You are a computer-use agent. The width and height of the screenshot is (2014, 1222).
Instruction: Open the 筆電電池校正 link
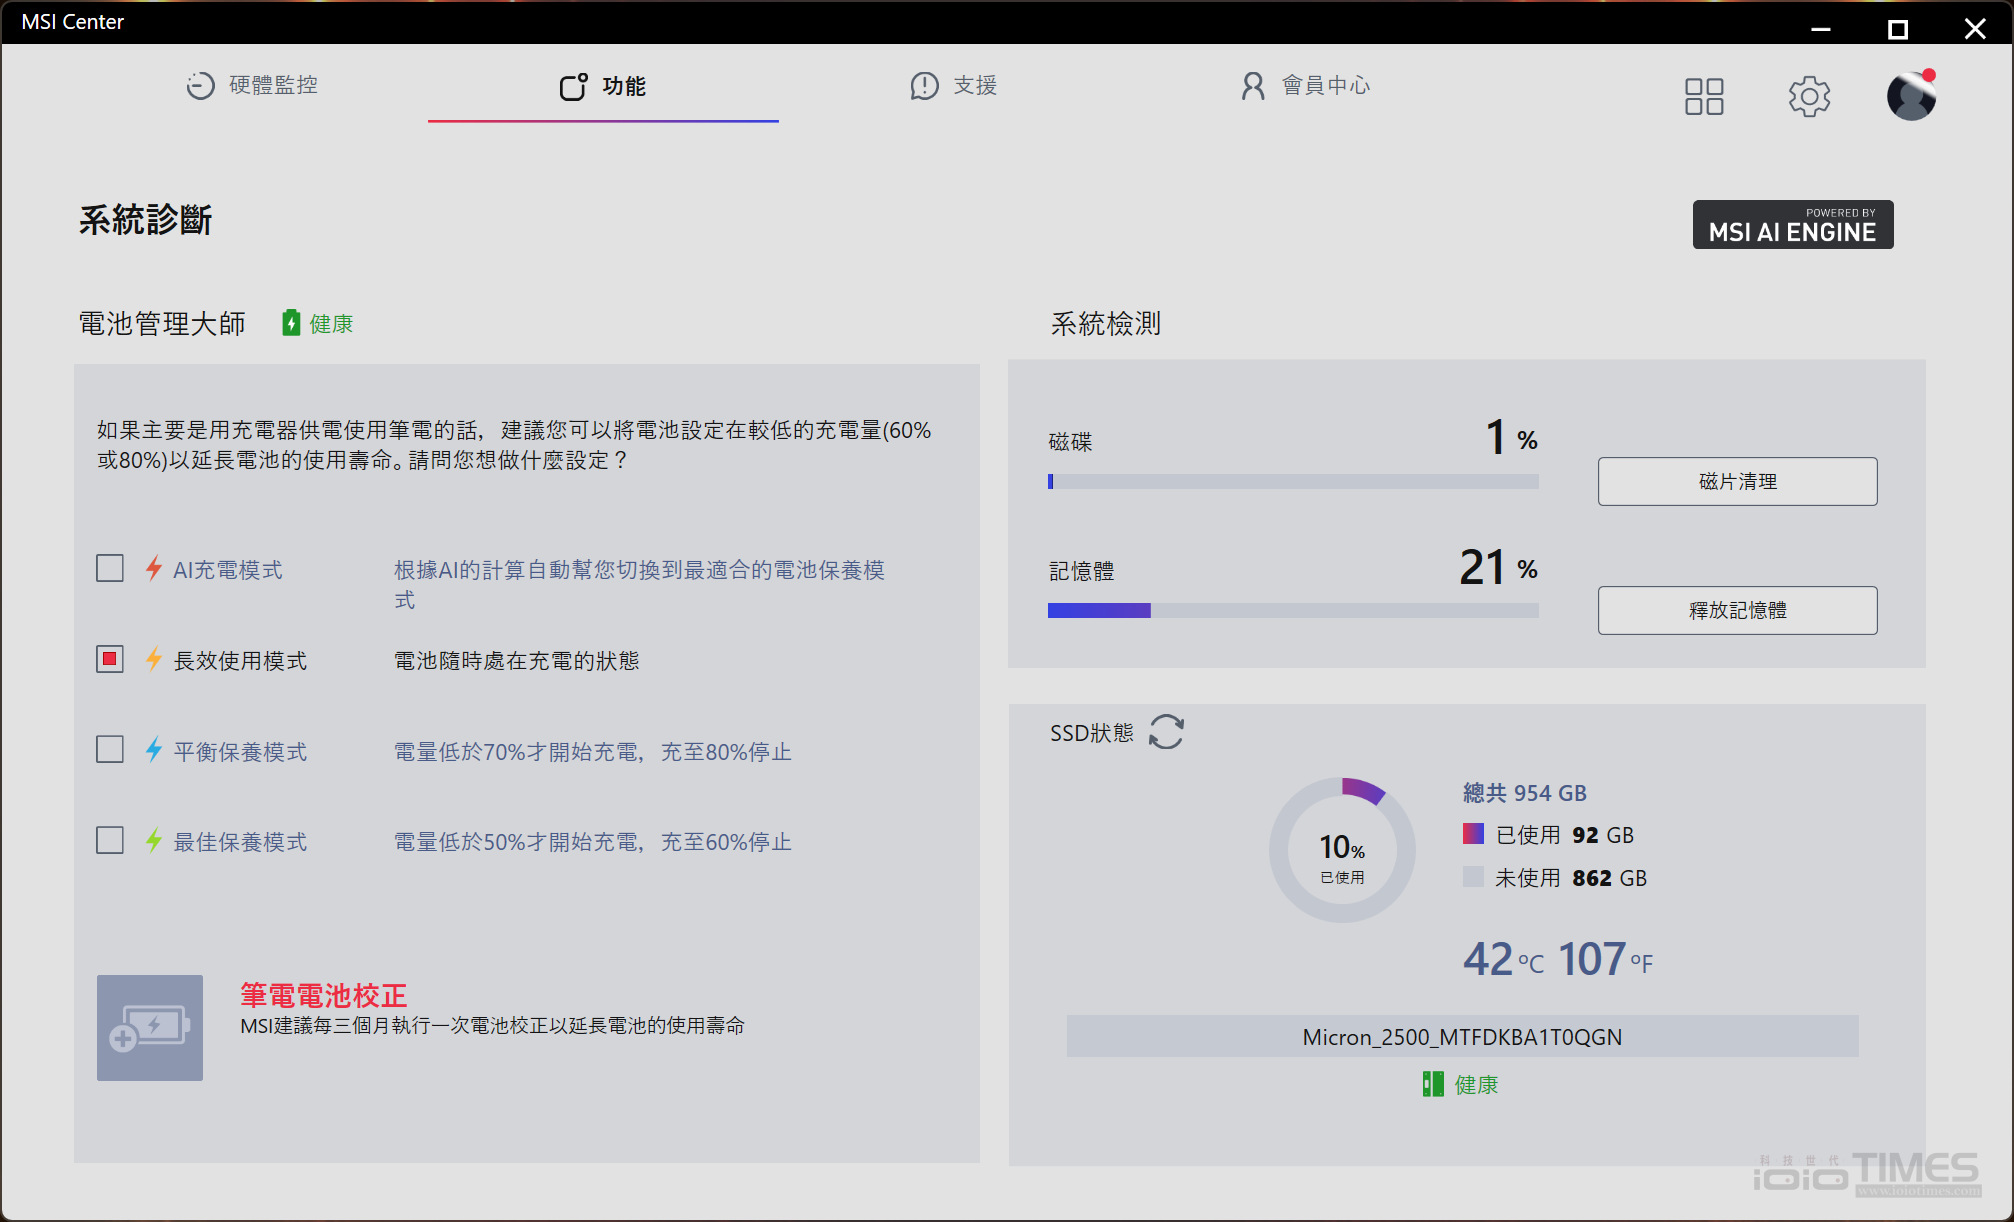pos(323,995)
